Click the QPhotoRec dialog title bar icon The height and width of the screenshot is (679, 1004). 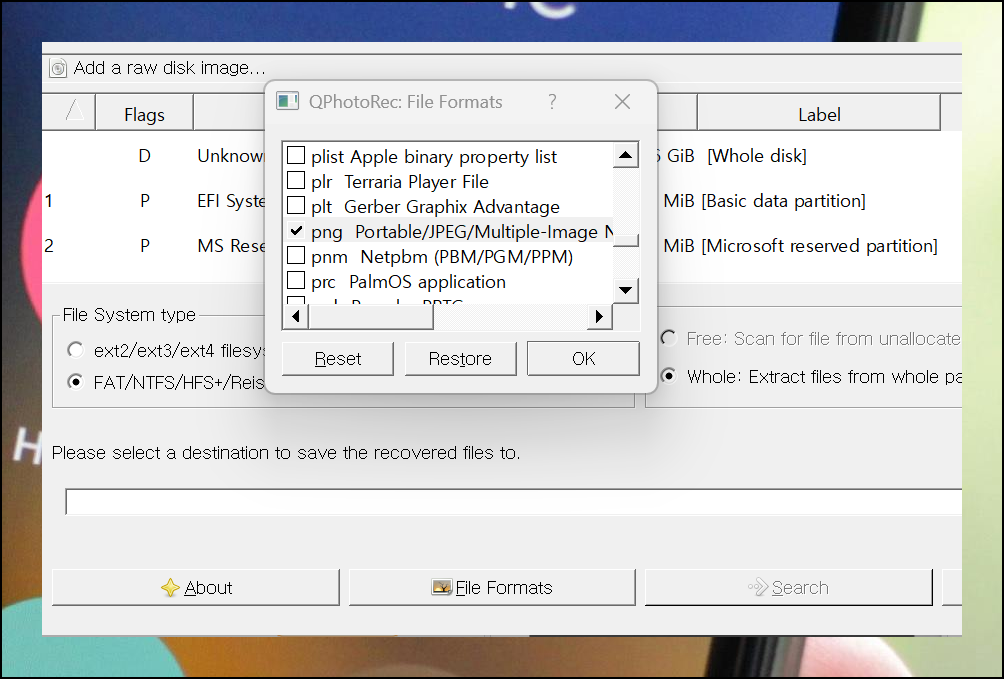click(287, 101)
